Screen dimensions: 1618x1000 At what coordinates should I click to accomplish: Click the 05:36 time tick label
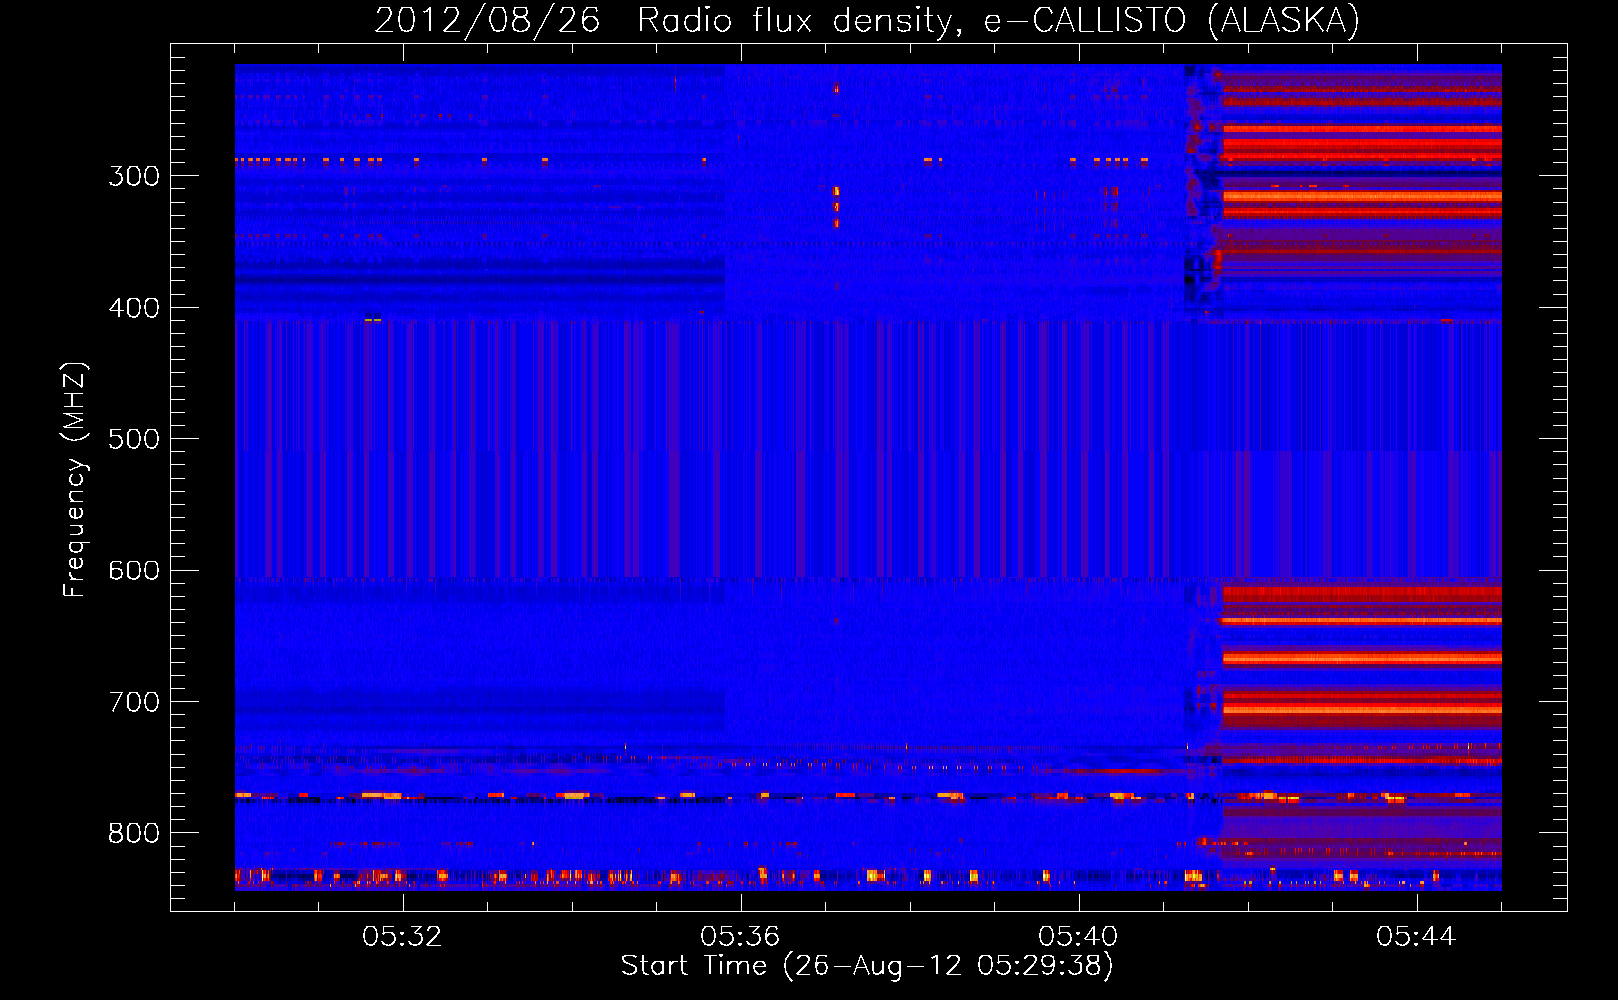tap(740, 936)
